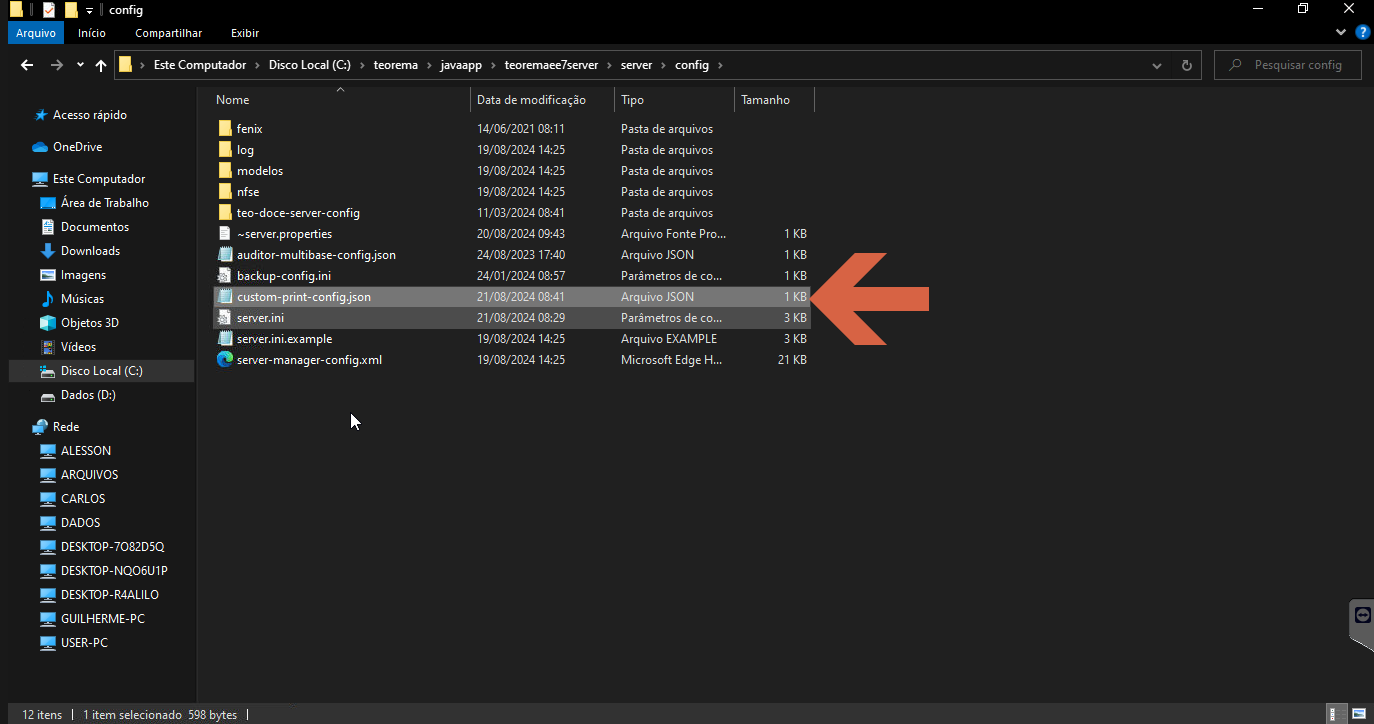Select server breadcrumb segment
This screenshot has width=1374, height=724.
coord(636,65)
